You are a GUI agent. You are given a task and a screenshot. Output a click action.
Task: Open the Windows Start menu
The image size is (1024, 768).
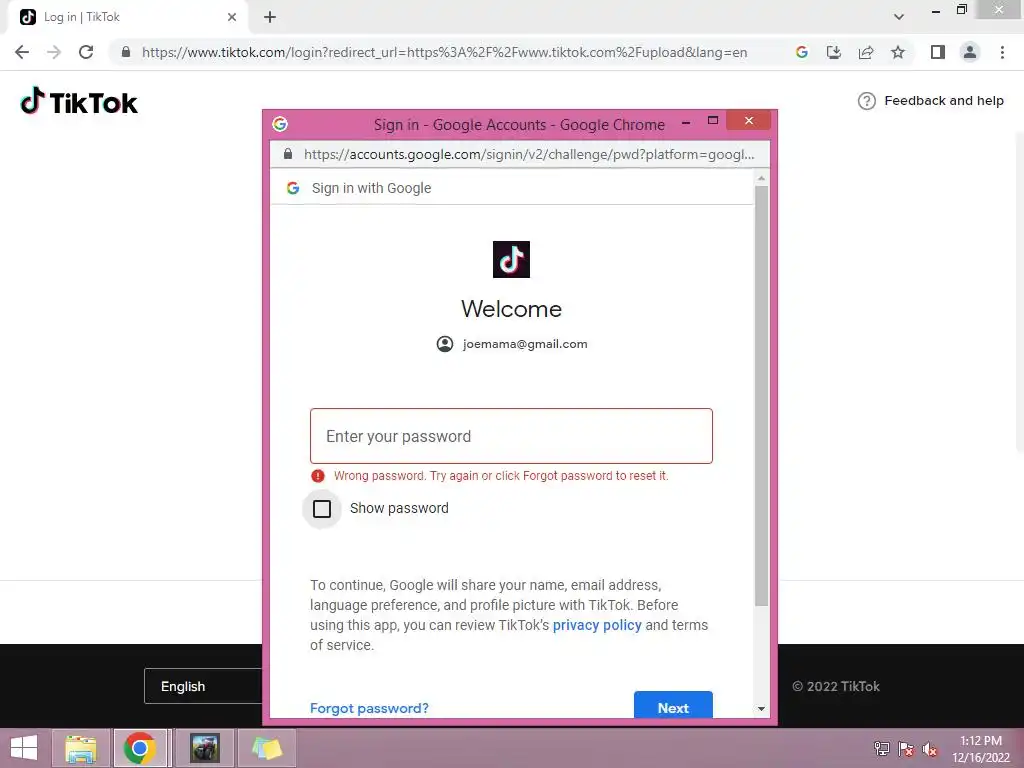24,748
